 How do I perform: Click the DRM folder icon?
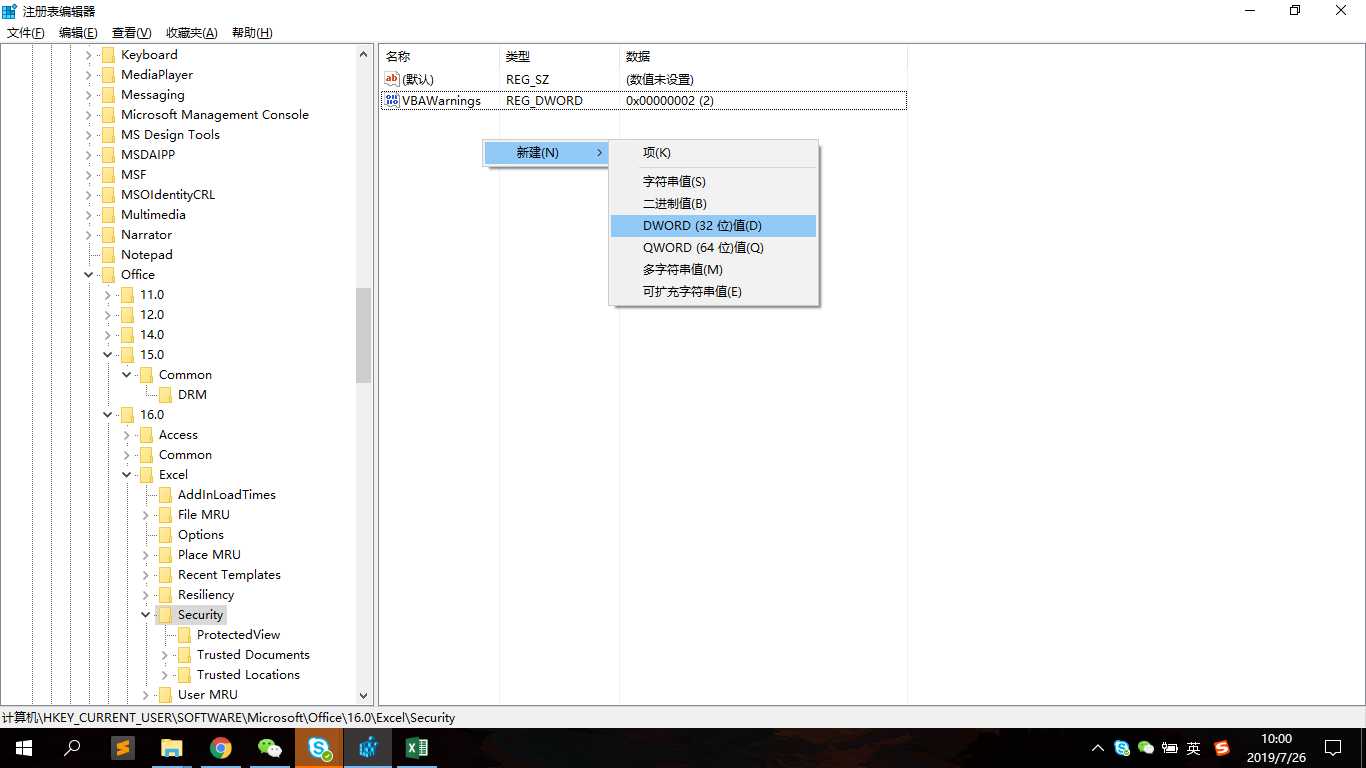tap(164, 395)
